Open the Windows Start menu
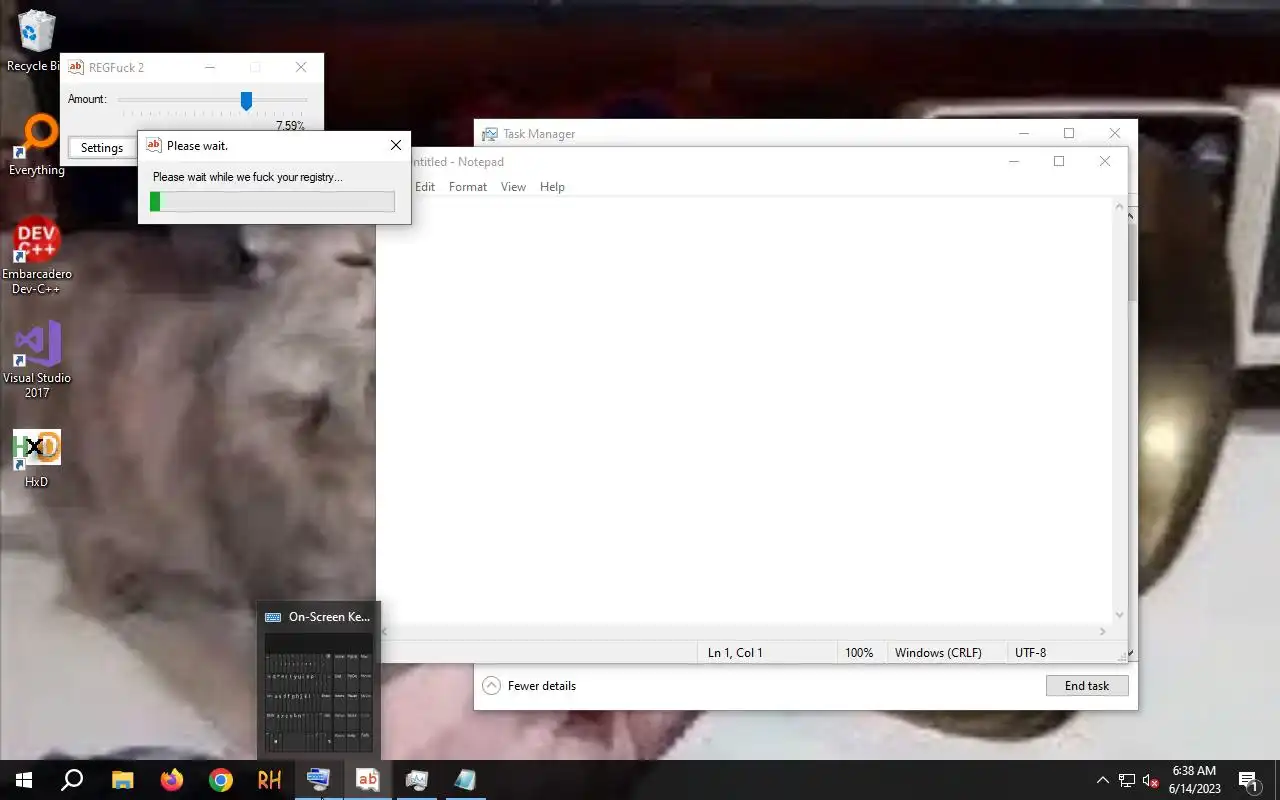1280x800 pixels. pyautogui.click(x=24, y=780)
